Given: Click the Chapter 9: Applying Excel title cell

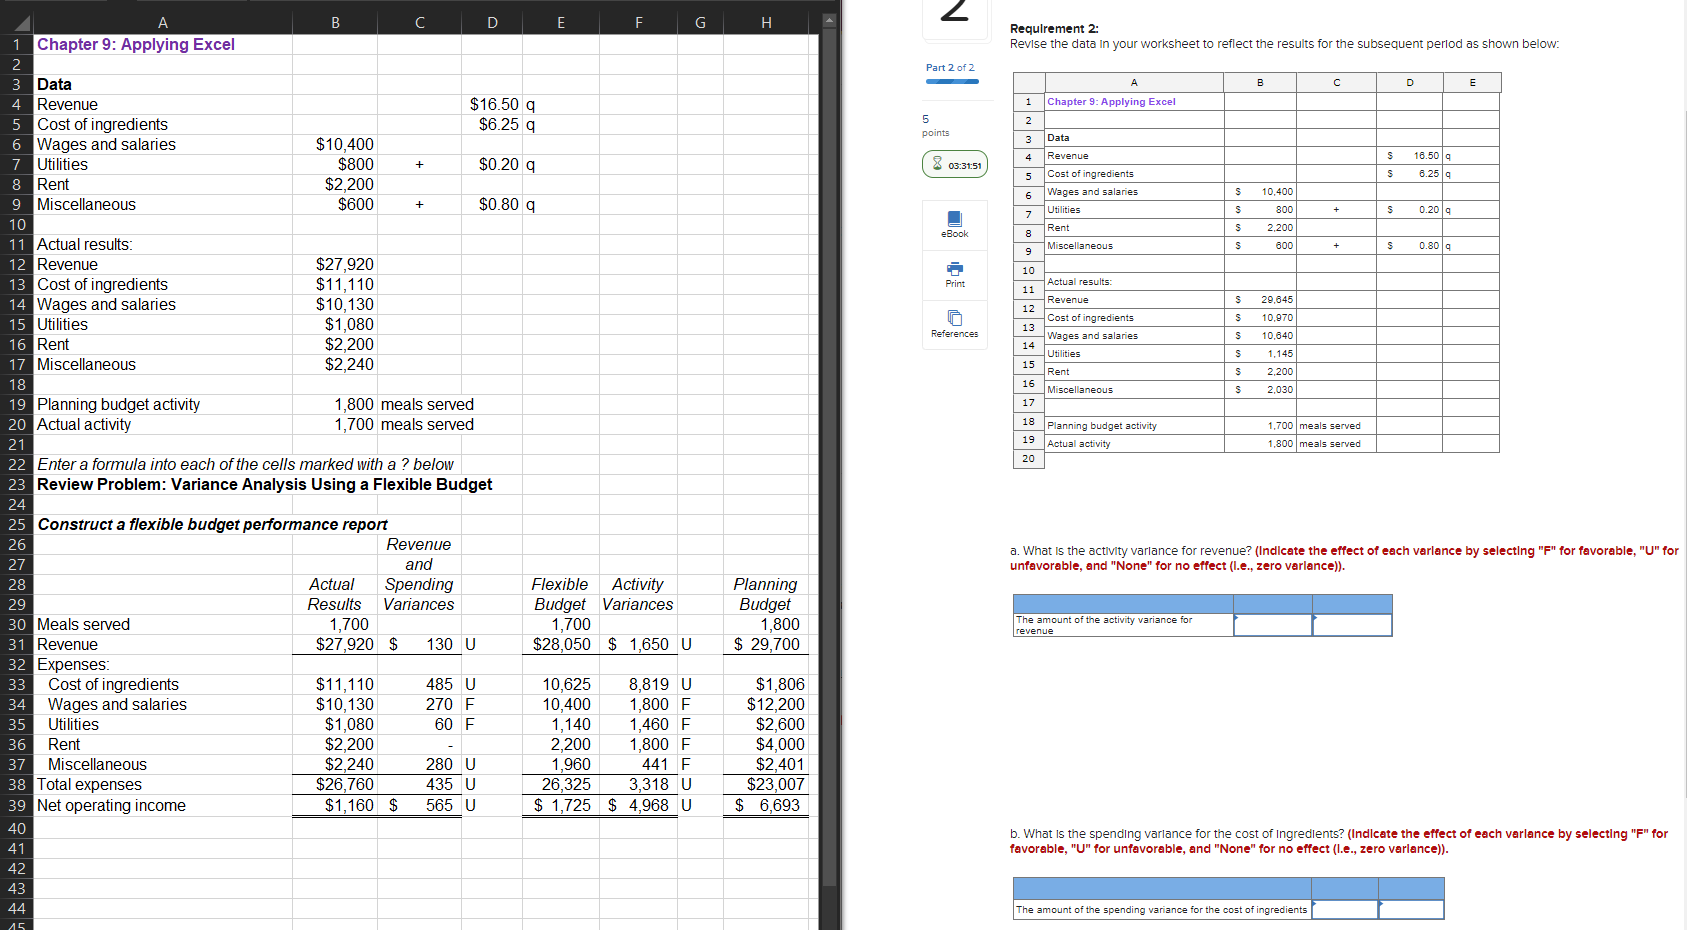Looking at the screenshot, I should (136, 44).
